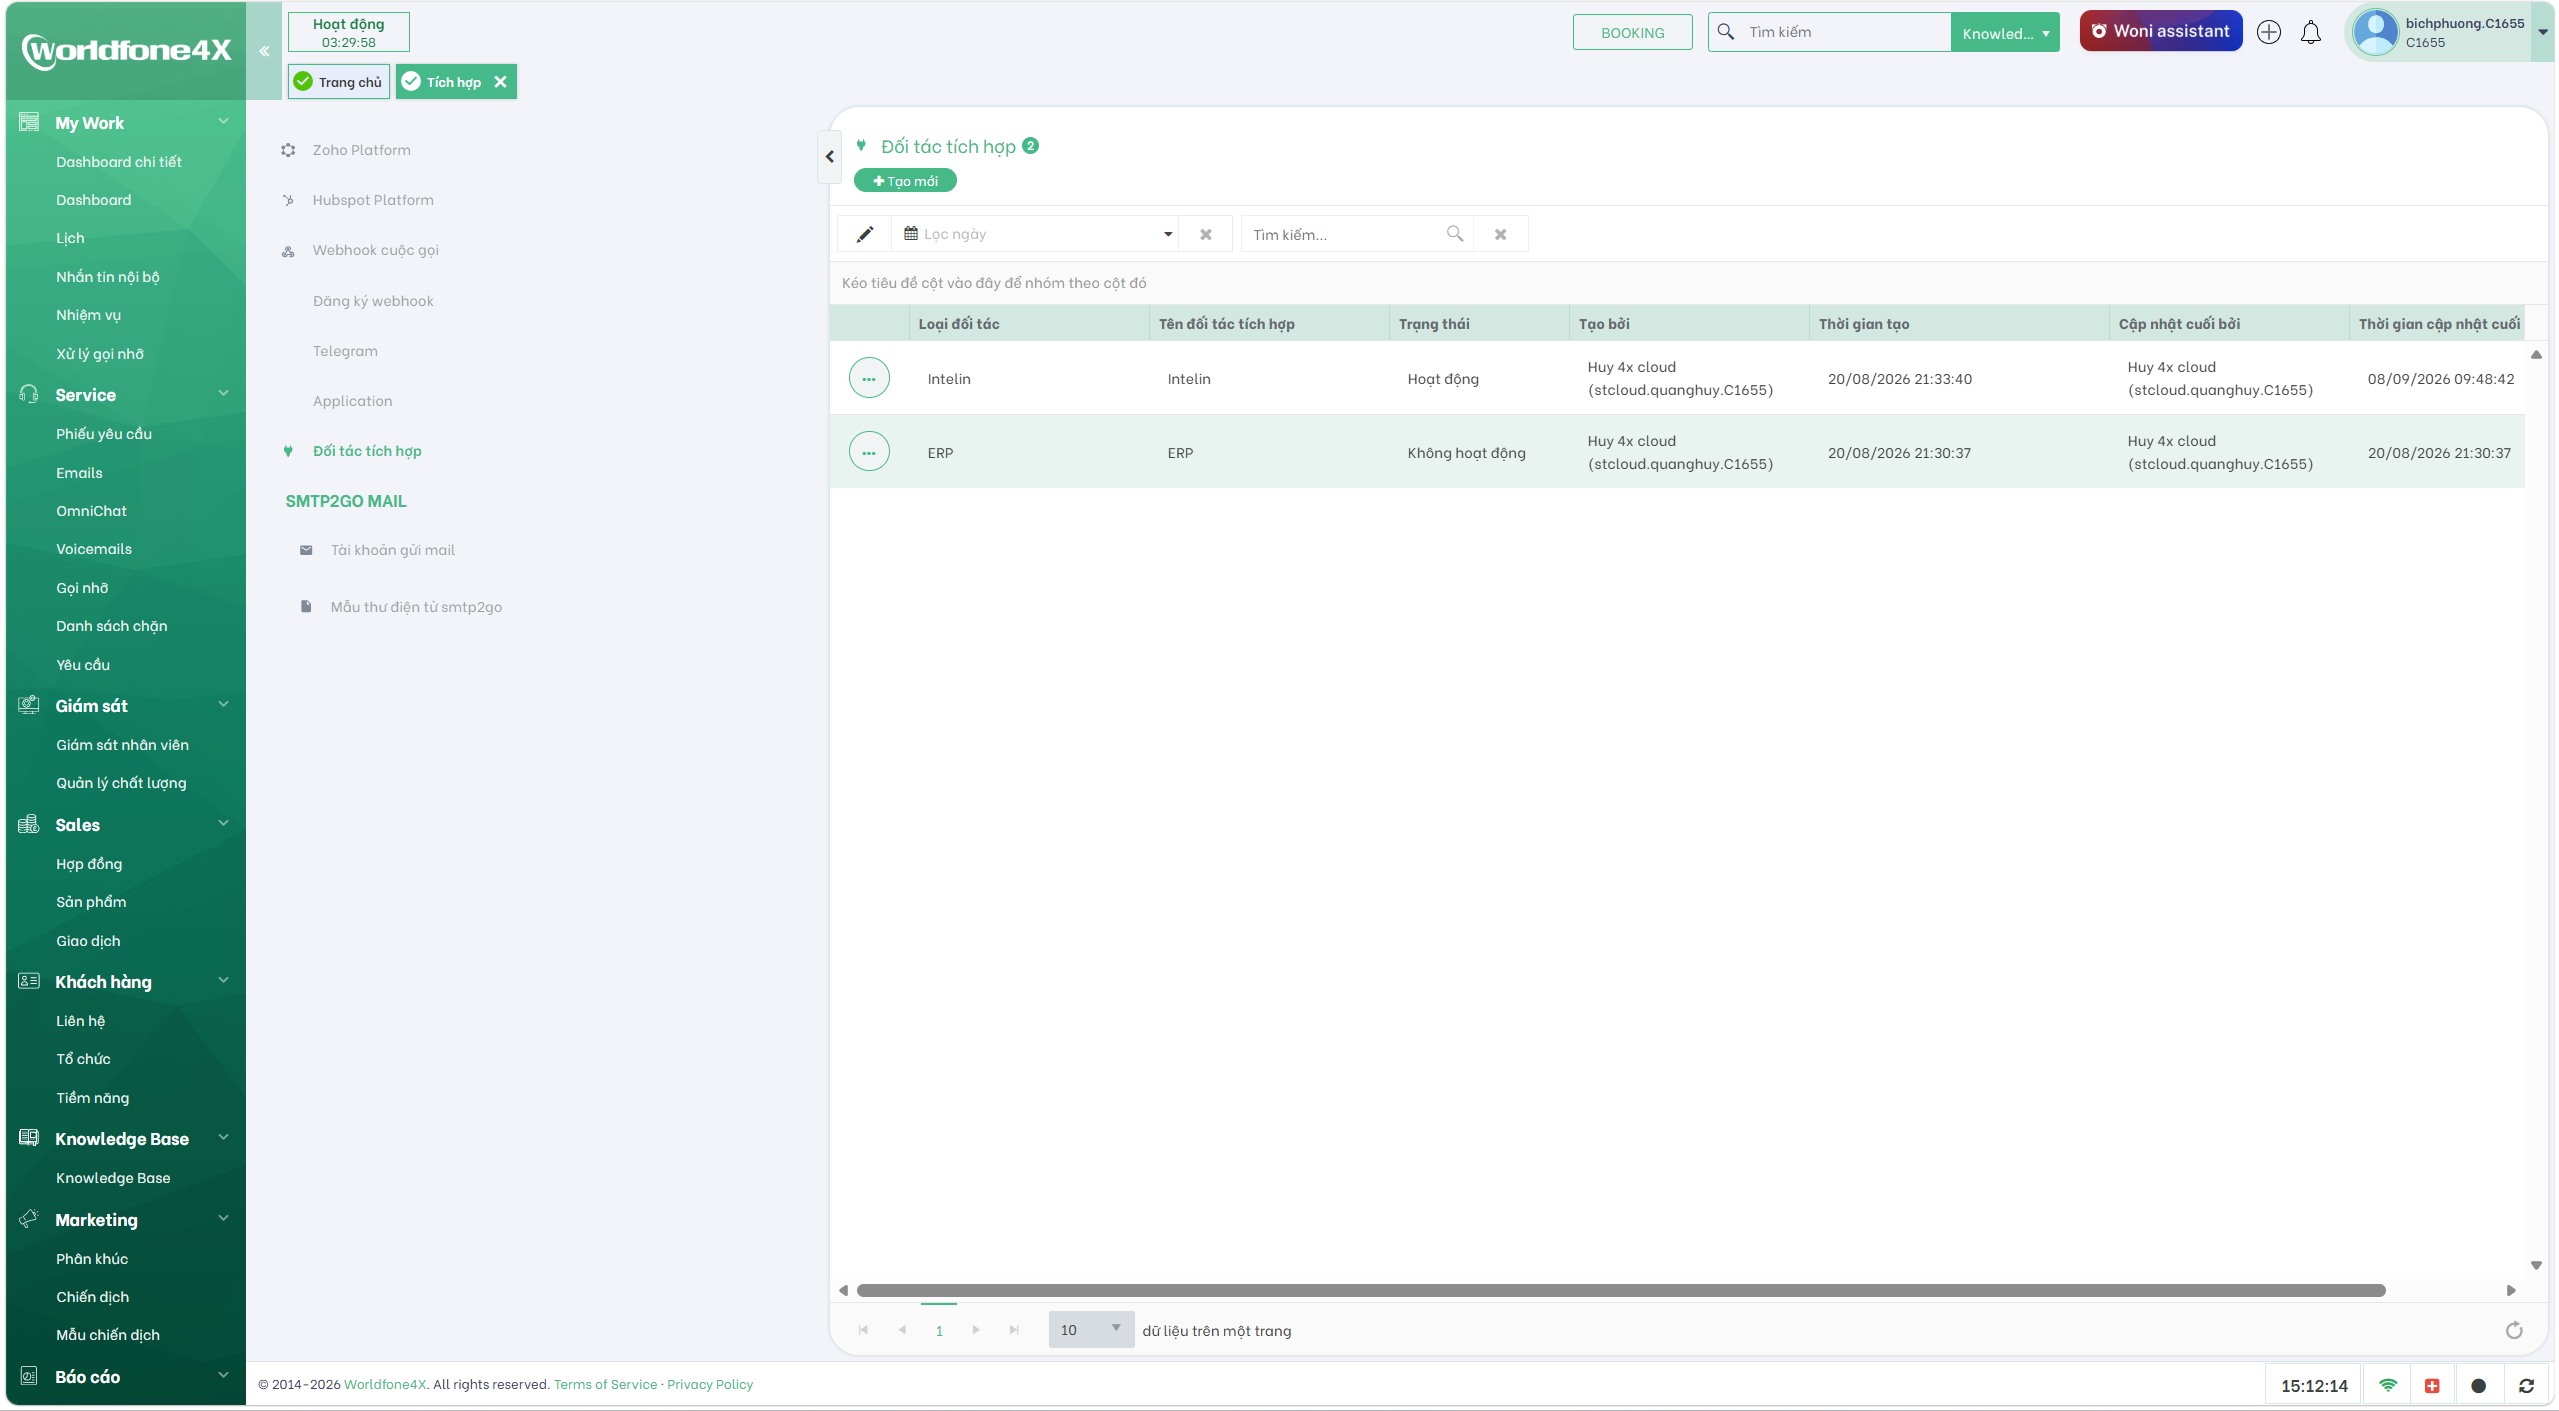Image resolution: width=2559 pixels, height=1411 pixels.
Task: Switch to the Trang chủ tab
Action: [339, 82]
